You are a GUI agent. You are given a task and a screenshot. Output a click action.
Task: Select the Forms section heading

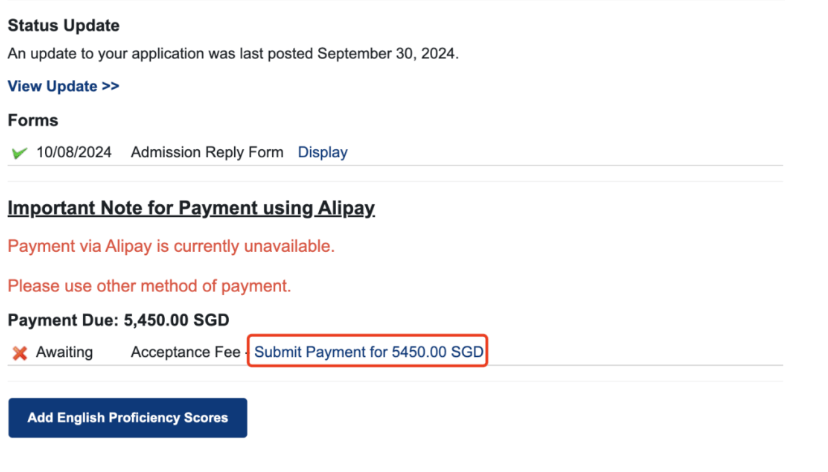33,120
